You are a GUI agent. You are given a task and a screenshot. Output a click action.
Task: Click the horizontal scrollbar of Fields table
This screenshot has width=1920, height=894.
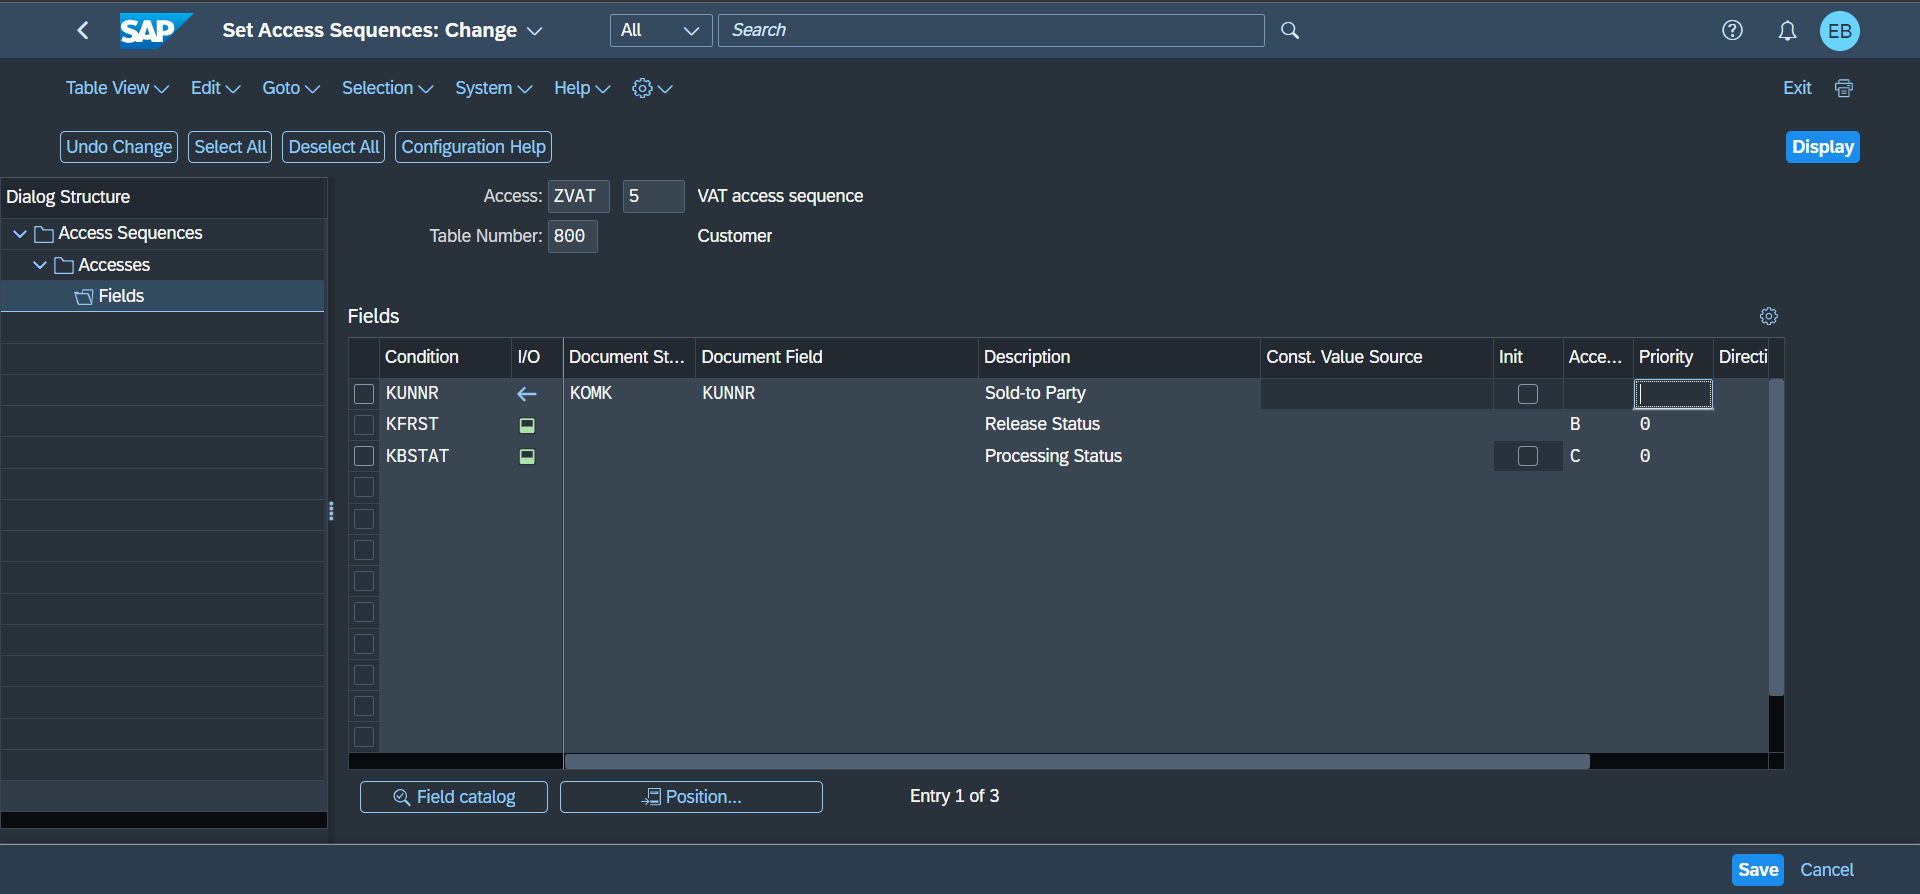pyautogui.click(x=1077, y=762)
